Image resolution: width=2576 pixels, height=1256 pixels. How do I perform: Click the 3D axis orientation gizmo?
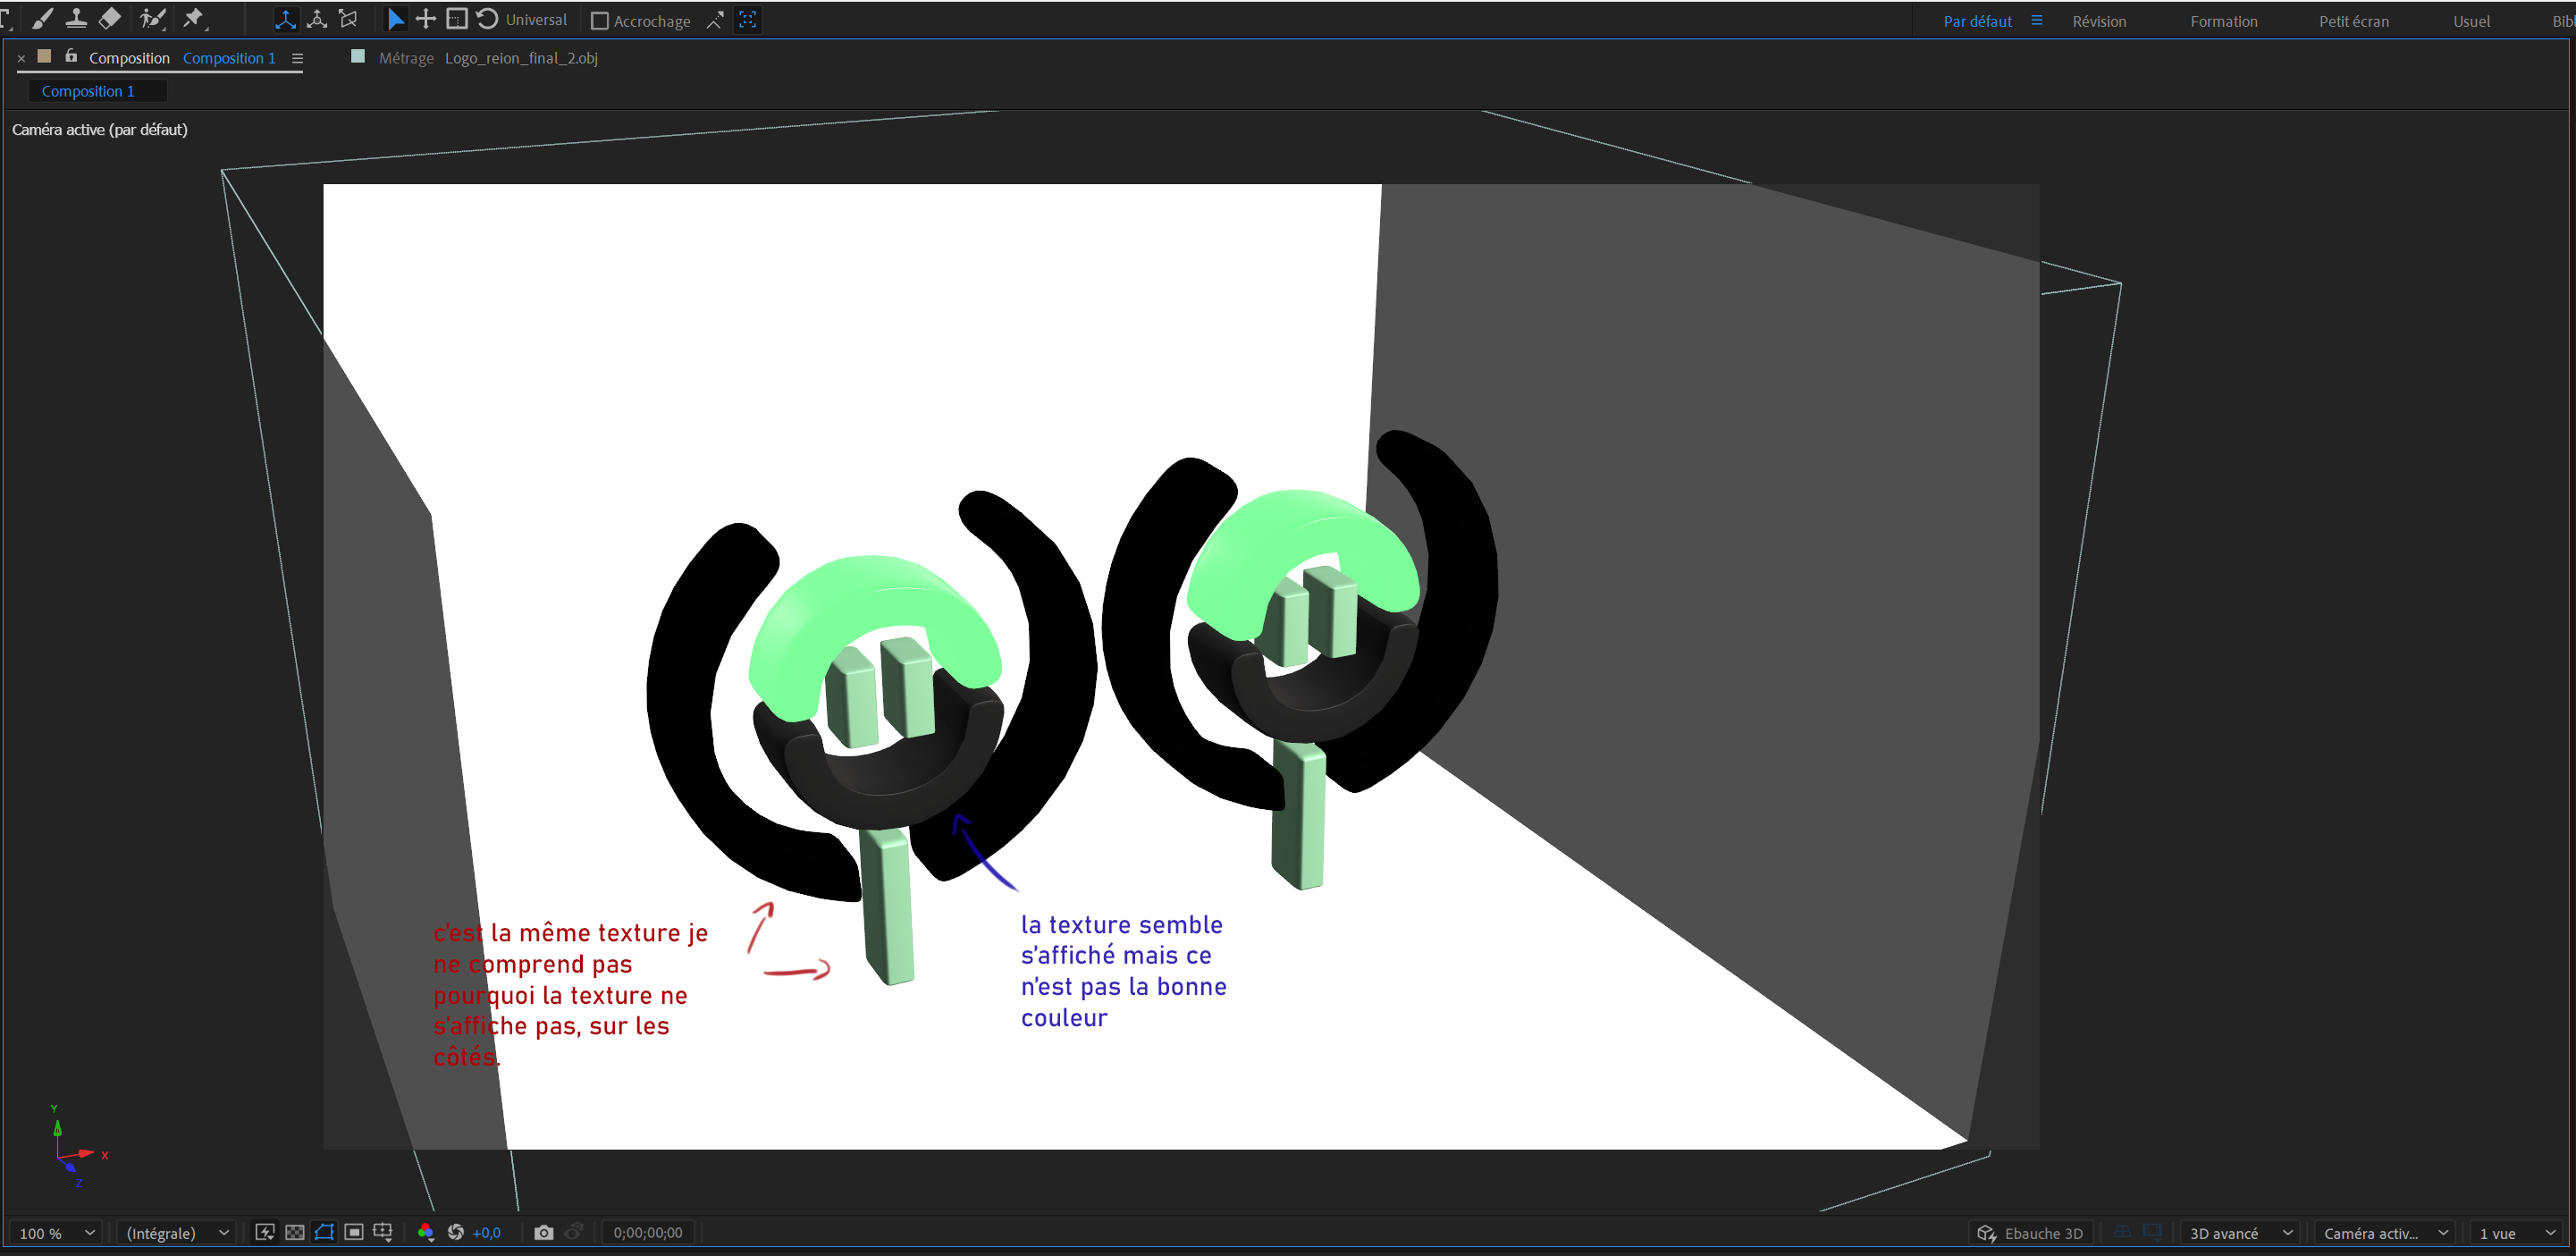tap(78, 1147)
